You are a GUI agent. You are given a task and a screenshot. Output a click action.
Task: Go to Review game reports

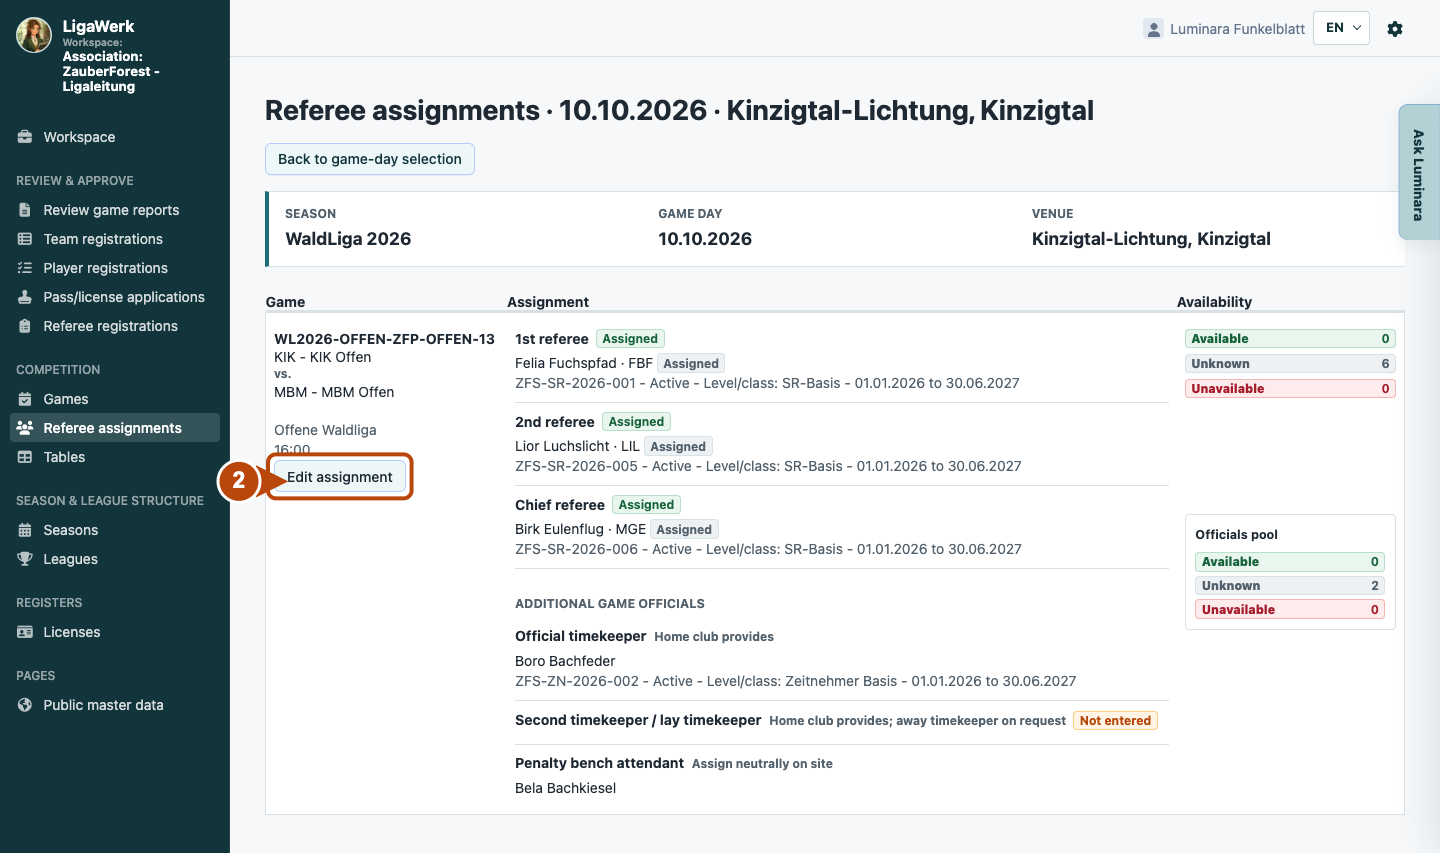tap(115, 210)
